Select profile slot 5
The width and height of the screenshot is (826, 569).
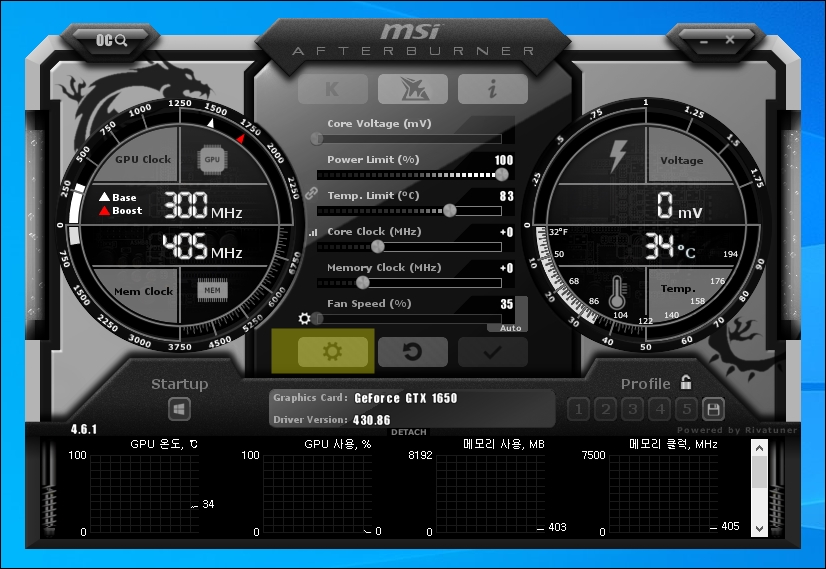[687, 409]
